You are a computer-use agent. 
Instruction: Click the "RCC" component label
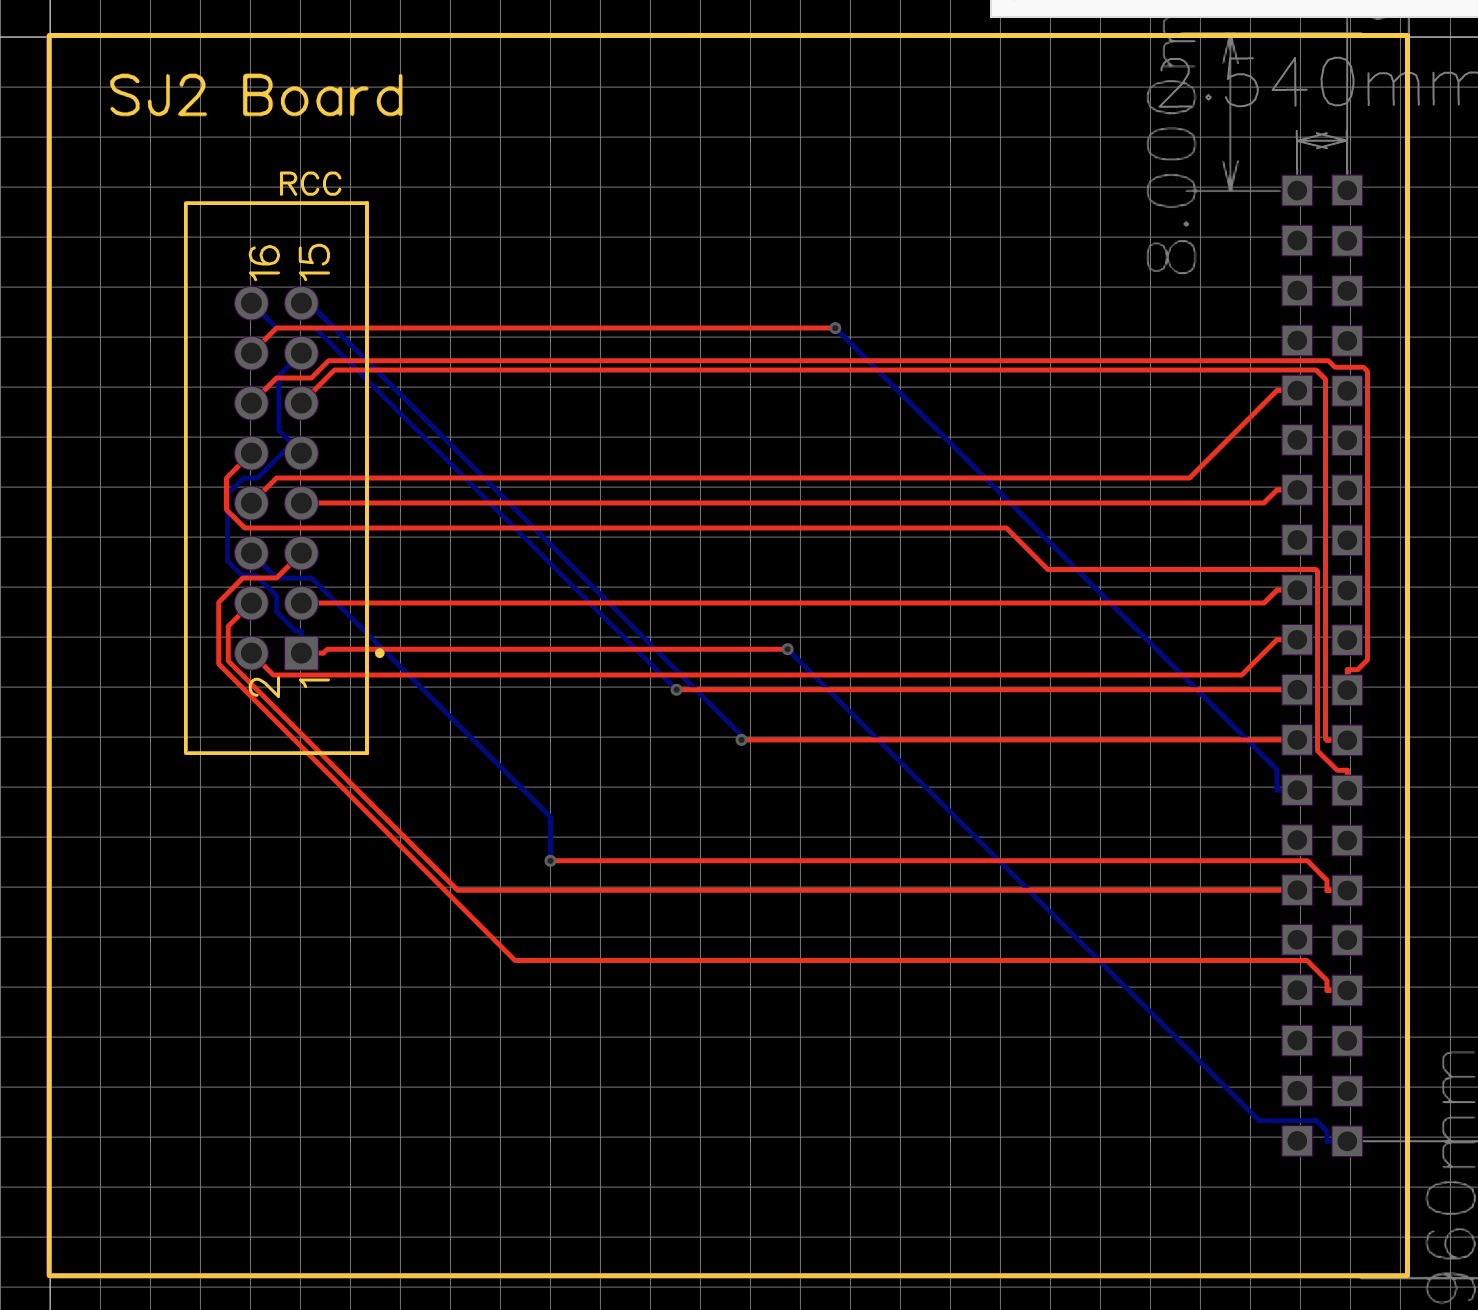pos(310,184)
